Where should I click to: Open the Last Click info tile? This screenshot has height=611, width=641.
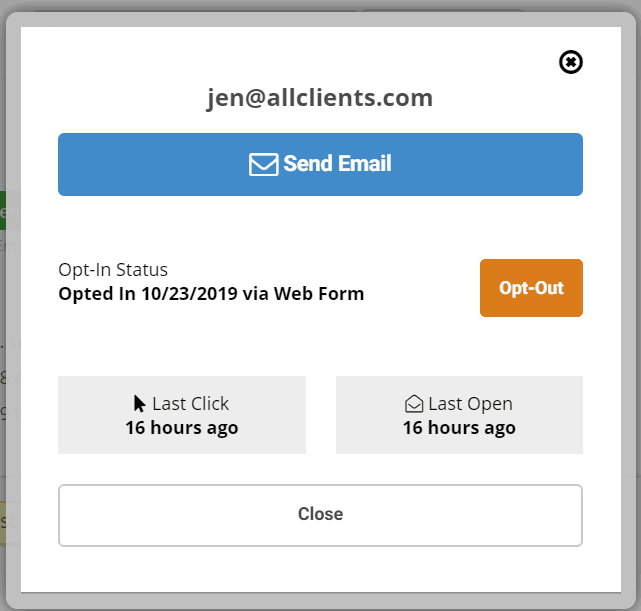coord(182,415)
